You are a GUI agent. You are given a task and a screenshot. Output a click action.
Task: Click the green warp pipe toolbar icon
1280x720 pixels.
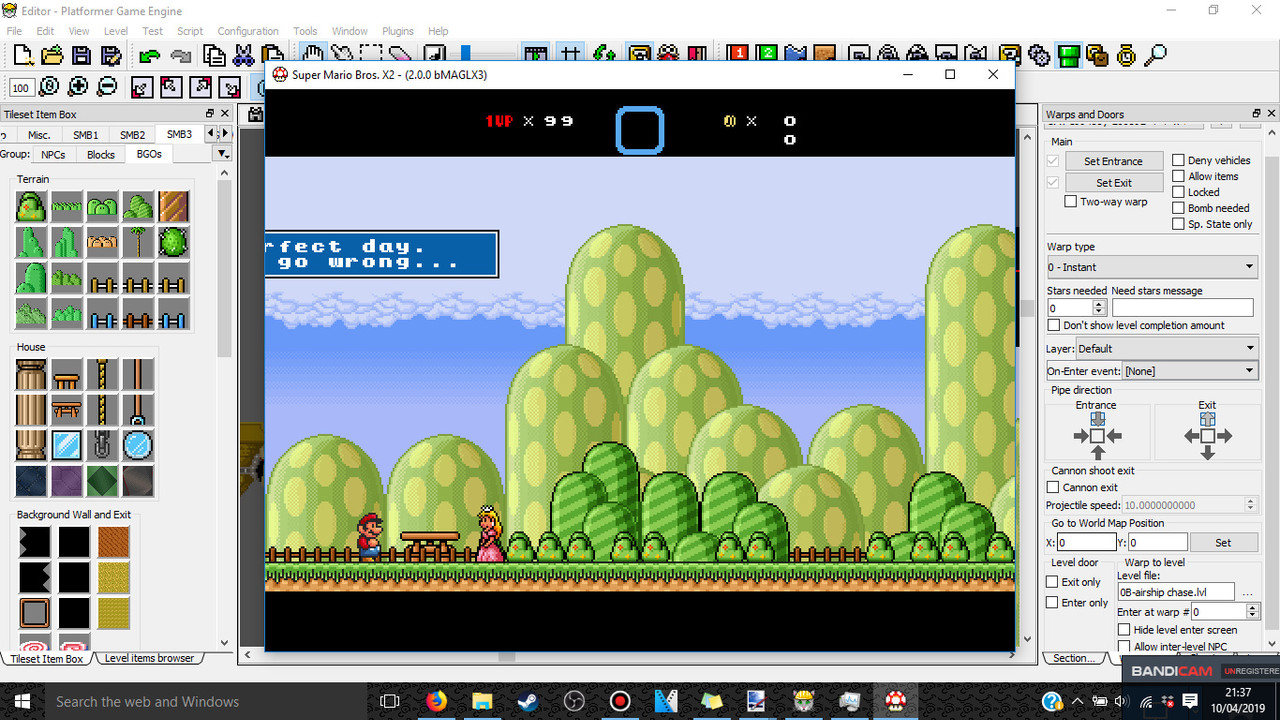click(1069, 55)
